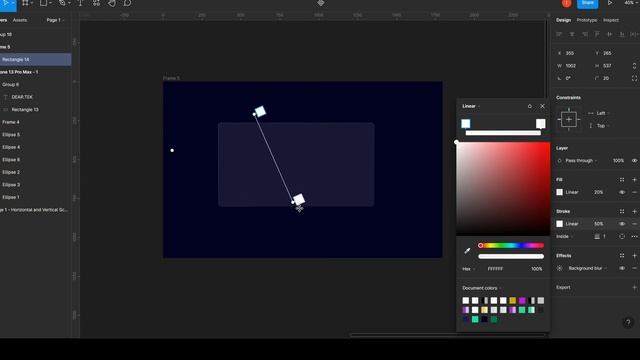Remove Background blur effect
The width and height of the screenshot is (640, 360).
(634, 268)
